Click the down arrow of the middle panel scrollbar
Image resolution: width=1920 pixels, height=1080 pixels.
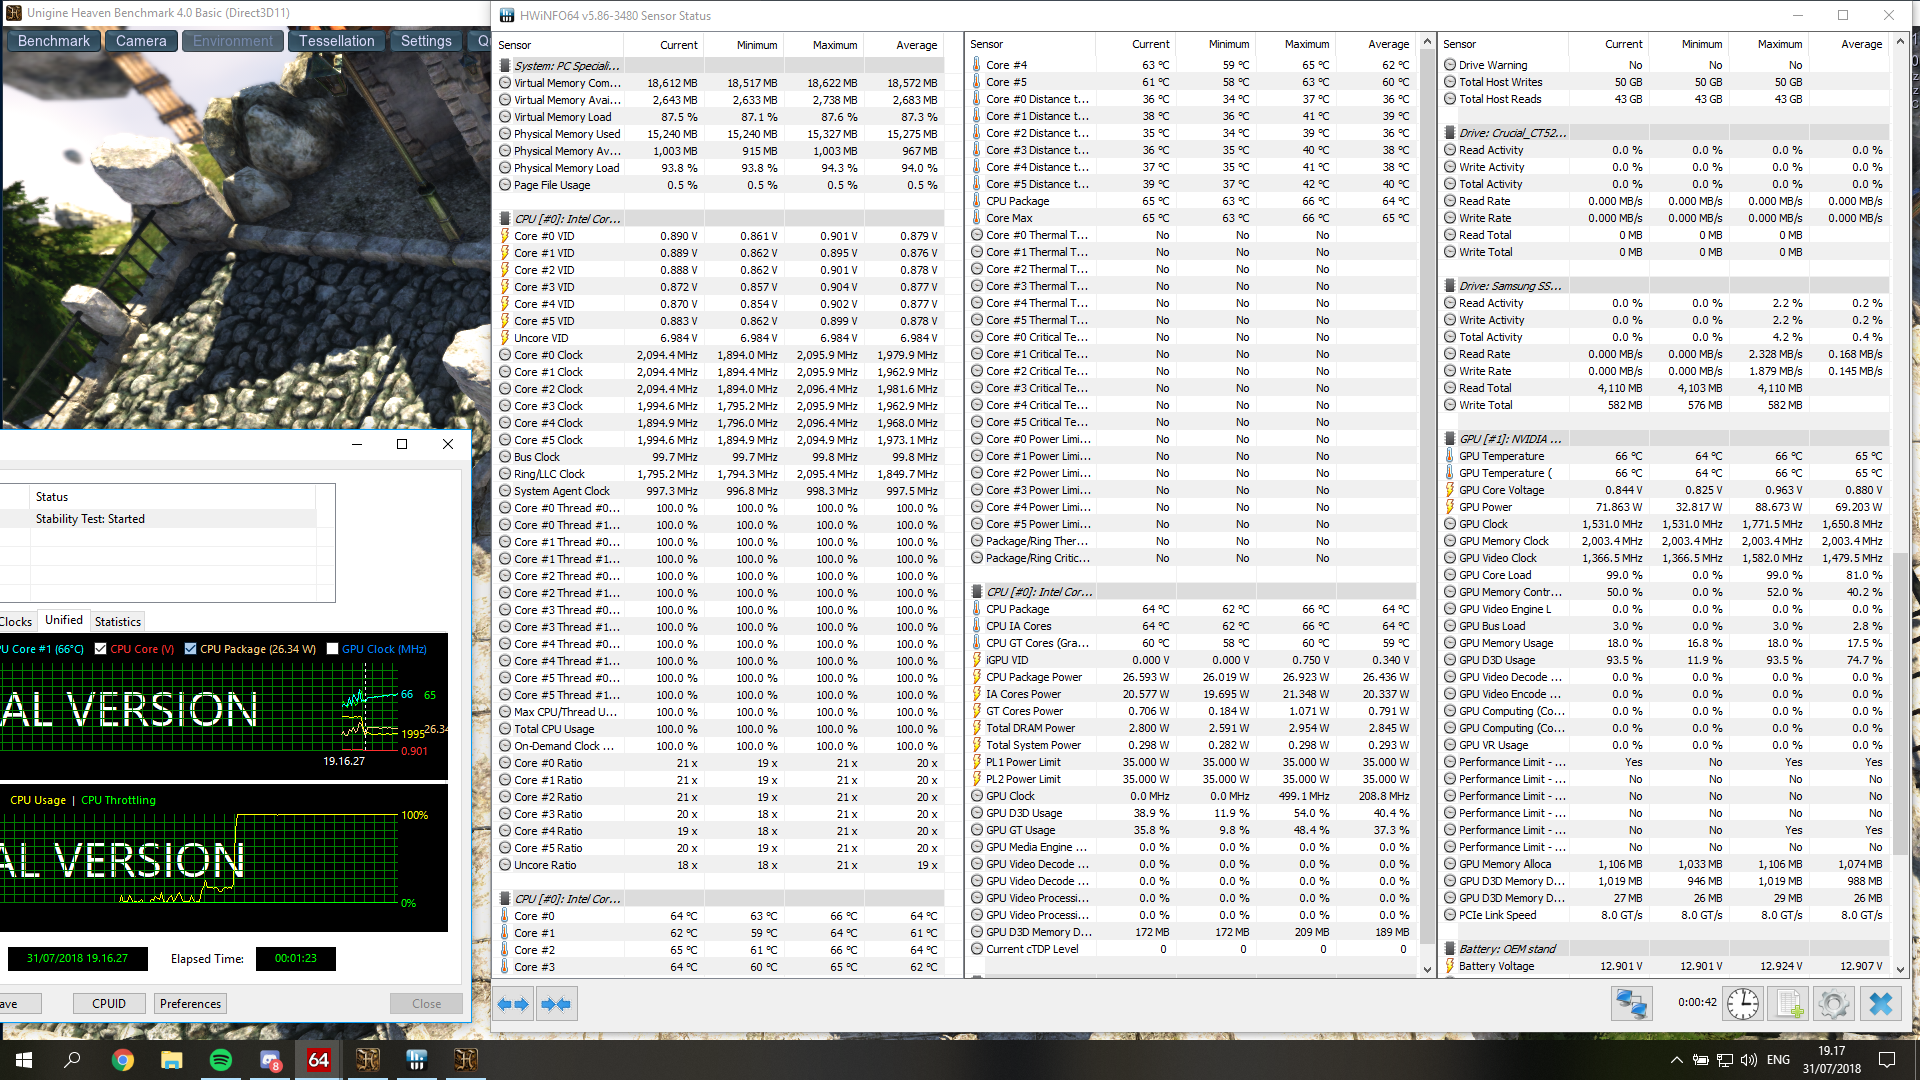(x=1427, y=969)
